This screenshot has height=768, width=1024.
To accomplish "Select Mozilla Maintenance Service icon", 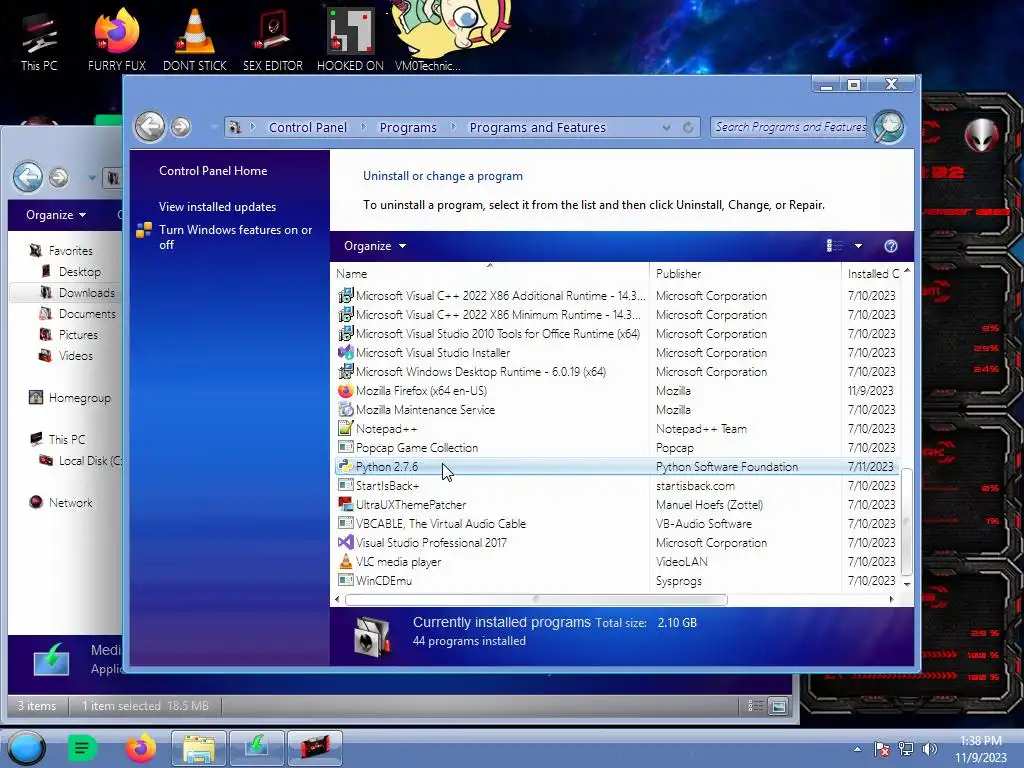I will point(345,409).
